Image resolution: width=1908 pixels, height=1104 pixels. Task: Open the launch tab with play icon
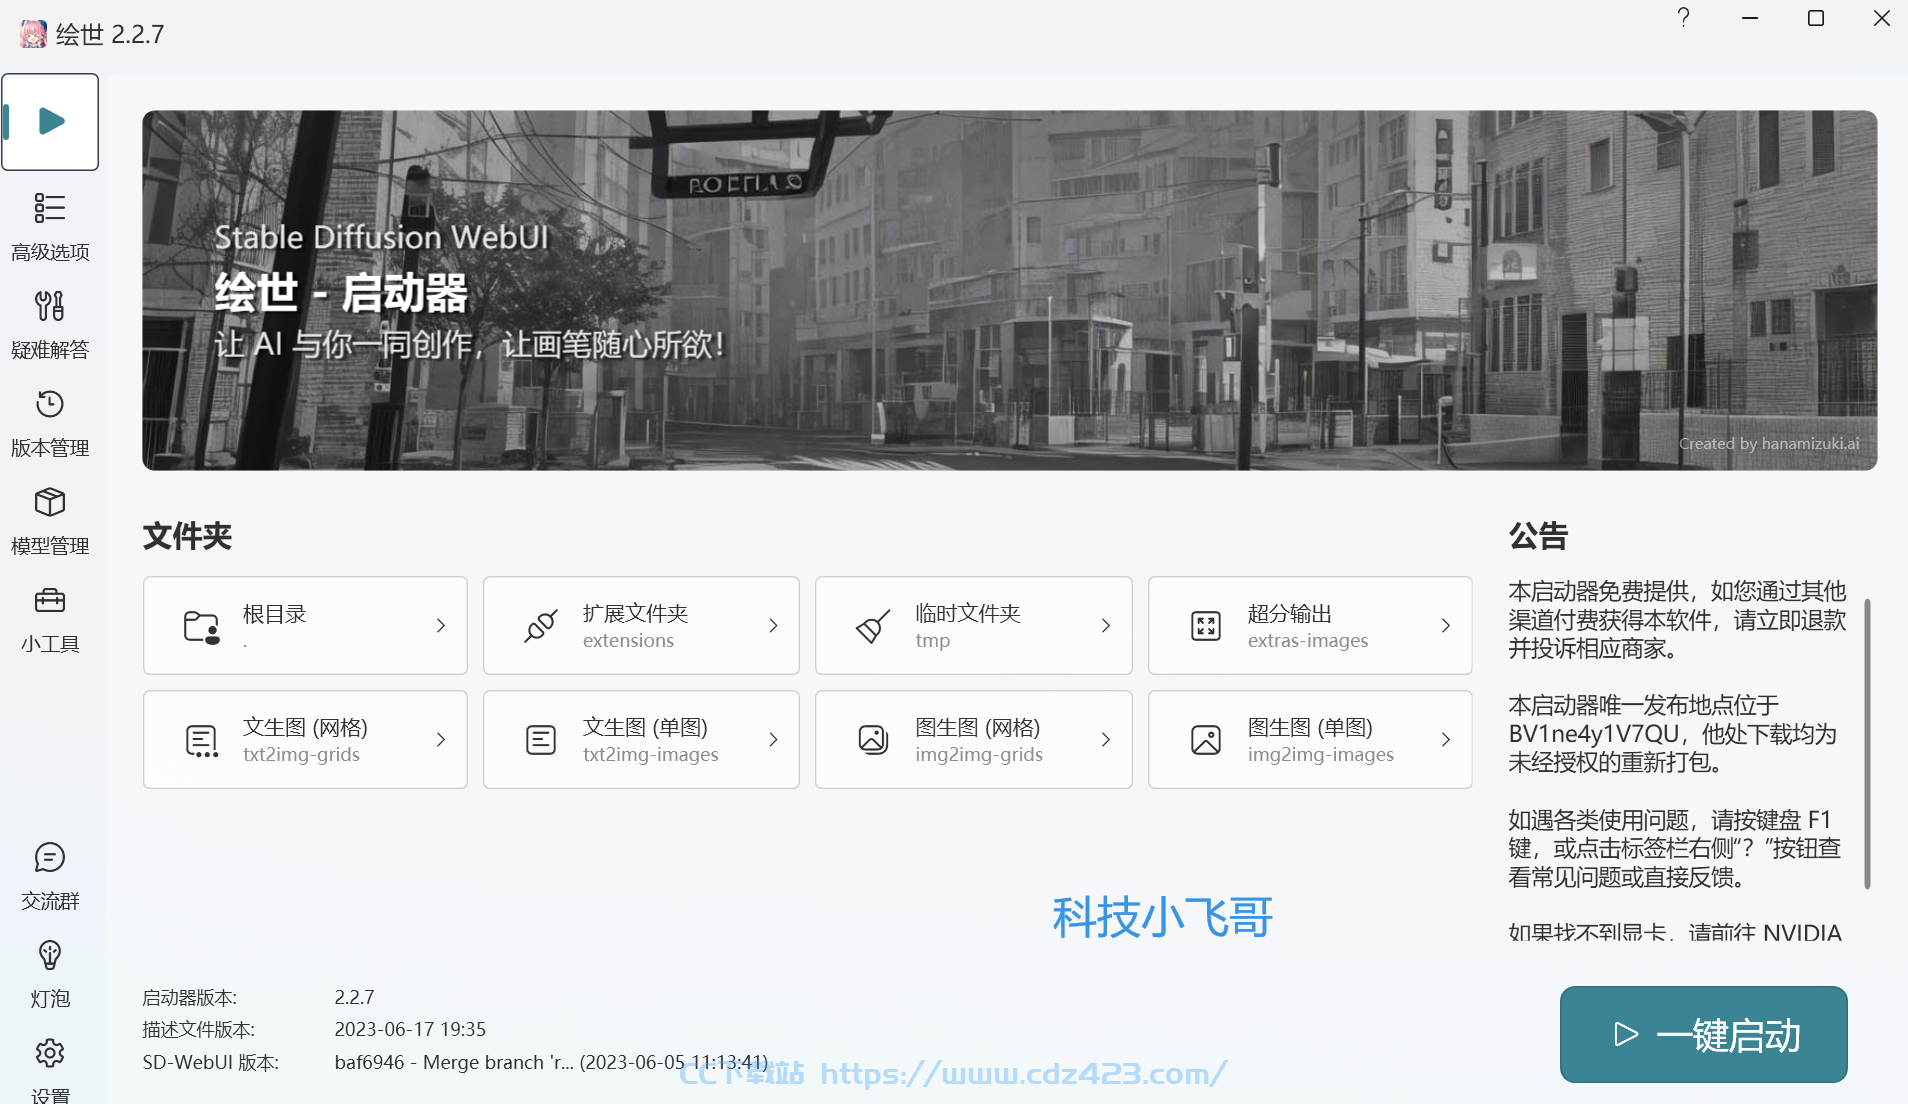(x=50, y=122)
